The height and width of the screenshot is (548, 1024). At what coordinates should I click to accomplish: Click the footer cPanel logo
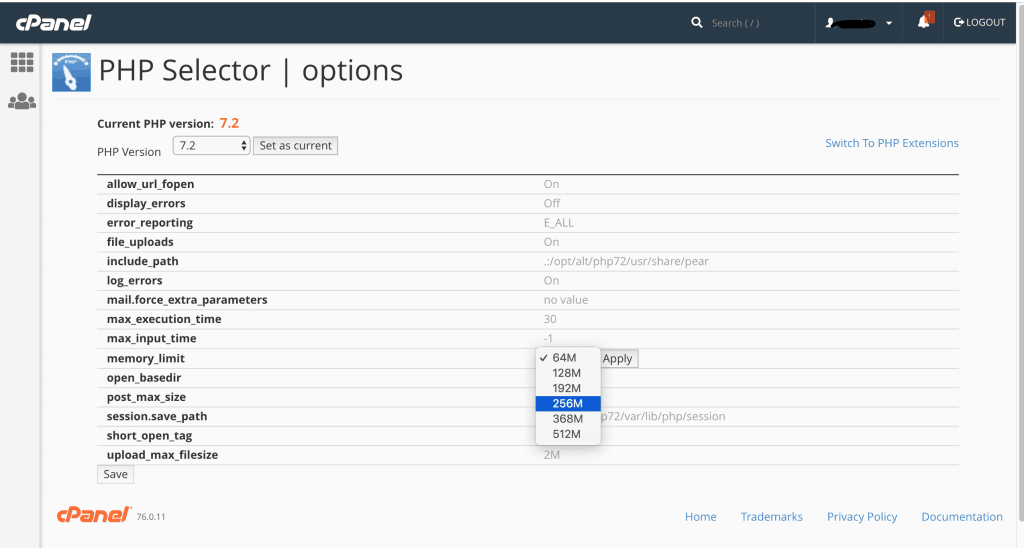click(x=94, y=515)
